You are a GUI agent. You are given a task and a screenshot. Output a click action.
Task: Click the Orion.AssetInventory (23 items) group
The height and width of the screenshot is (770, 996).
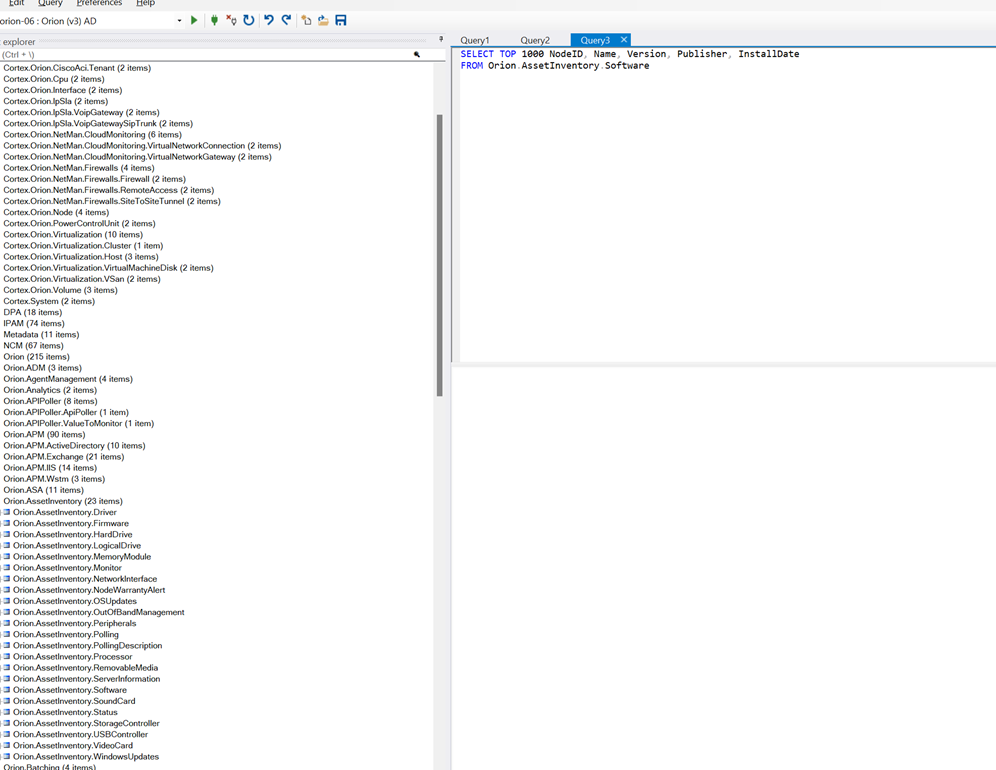pyautogui.click(x=63, y=501)
